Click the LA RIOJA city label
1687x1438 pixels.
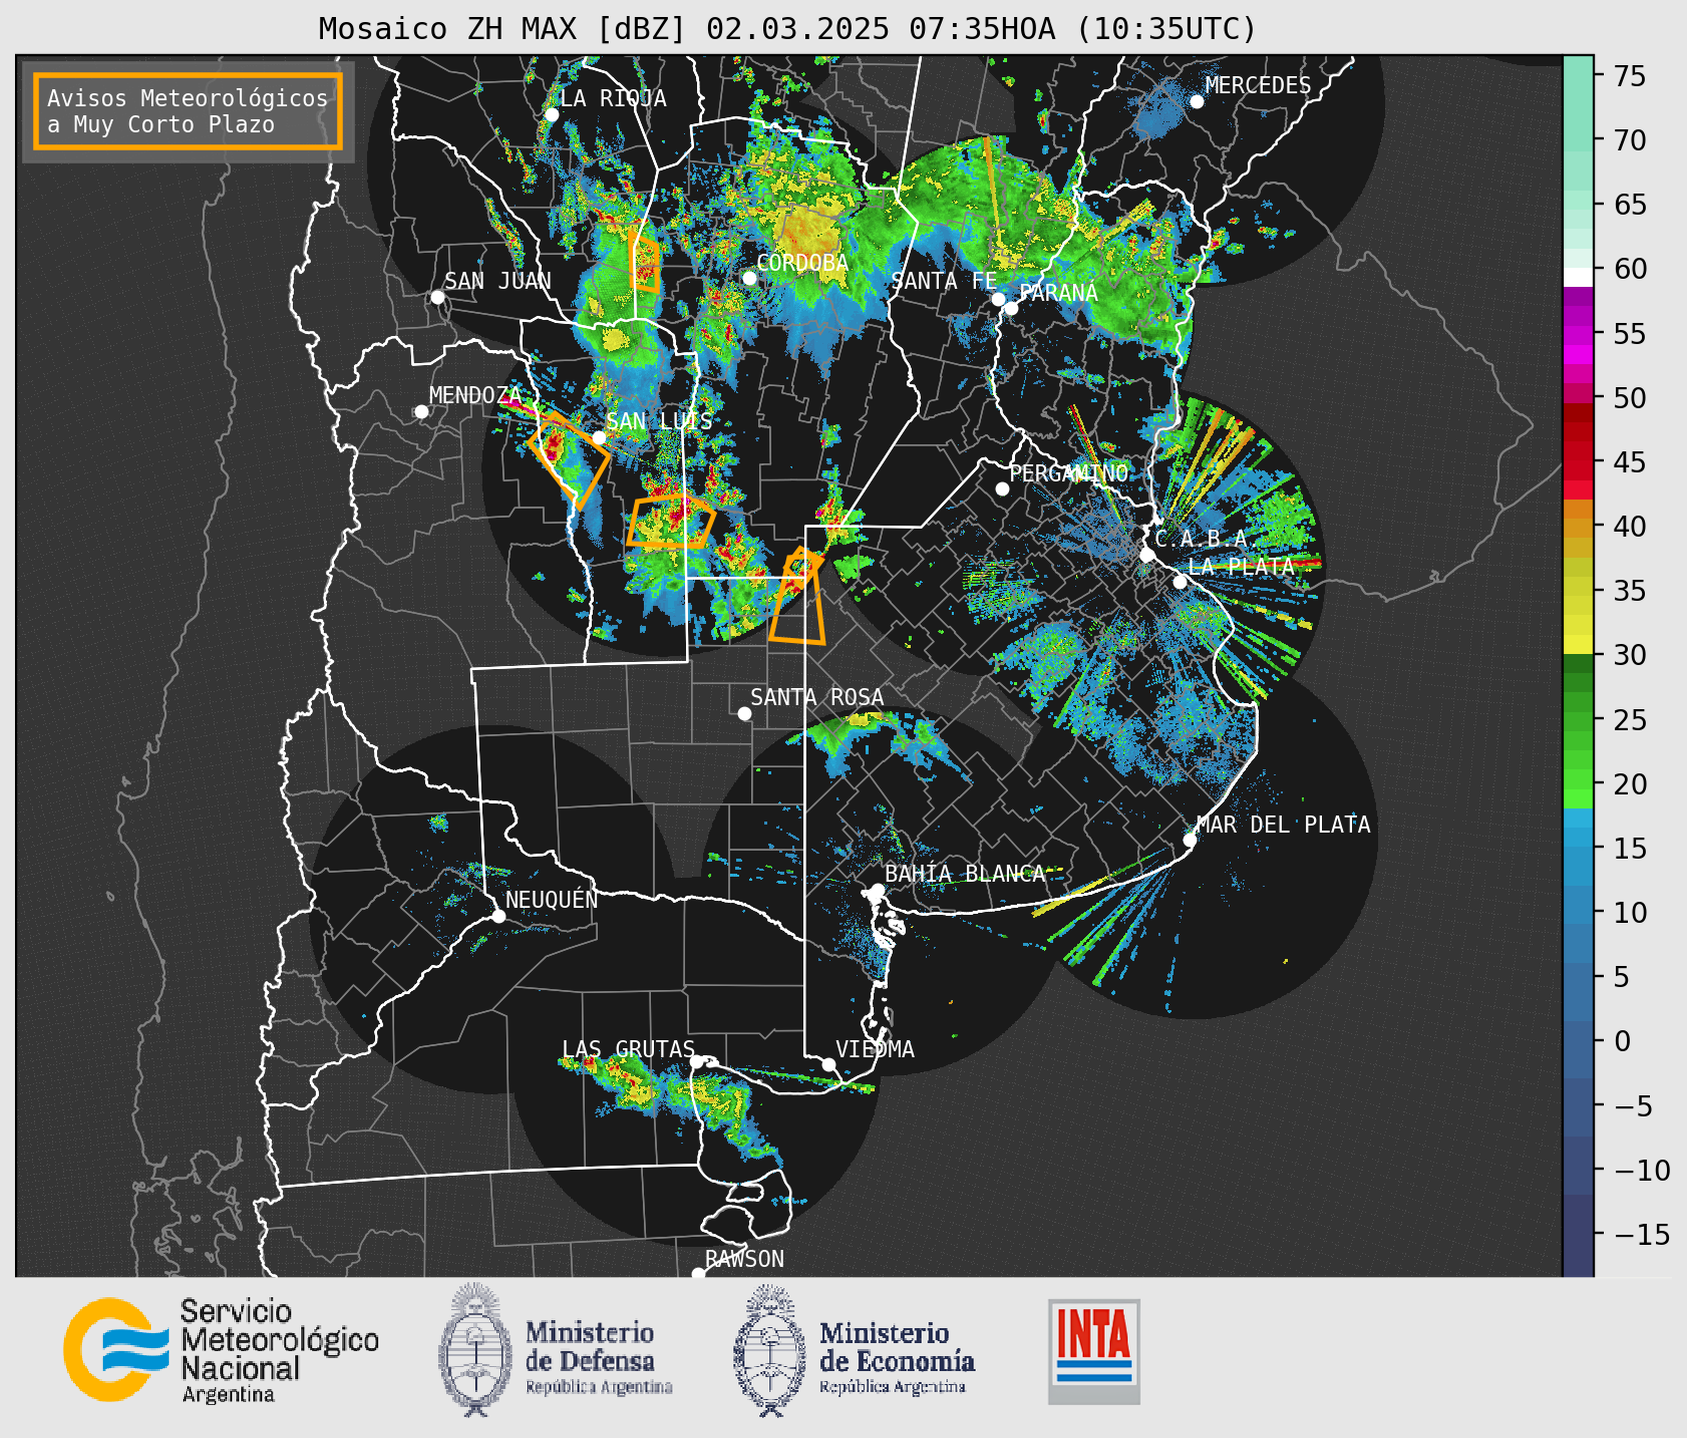coord(613,98)
